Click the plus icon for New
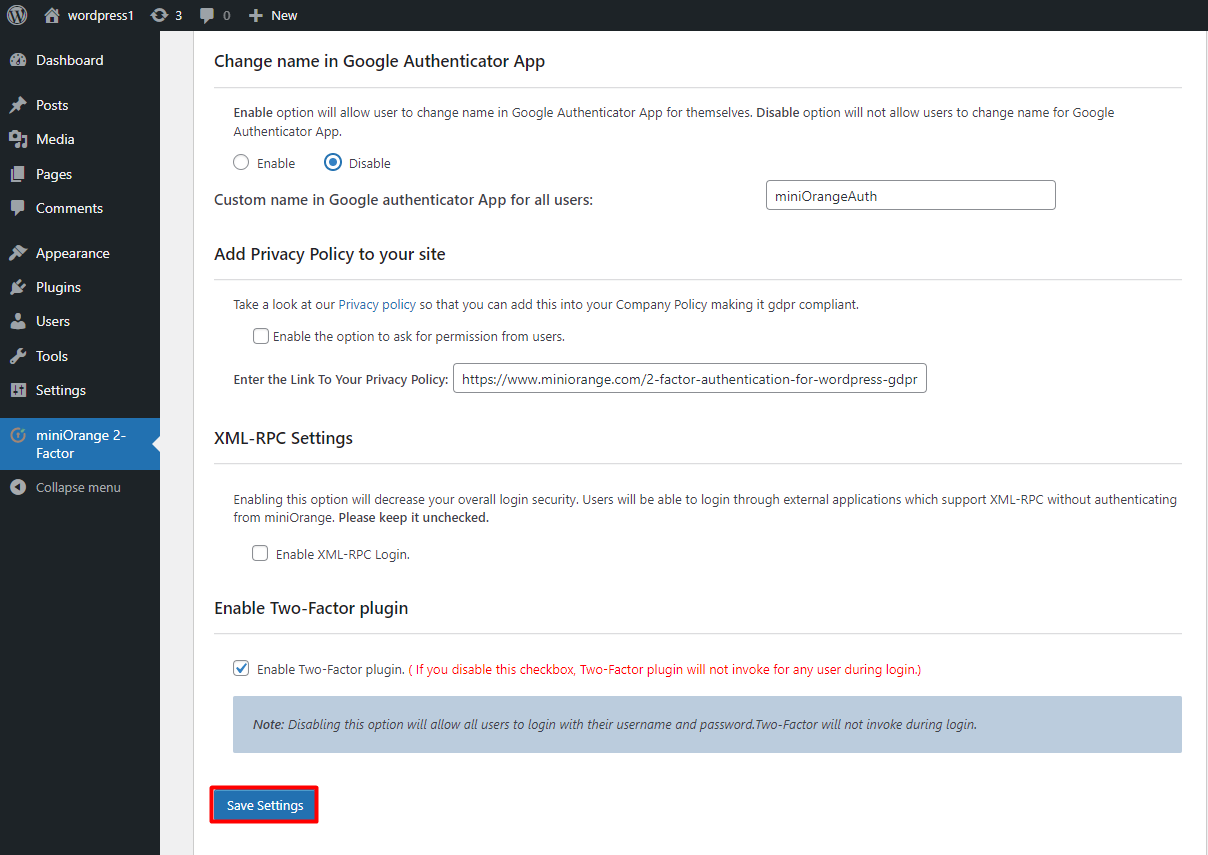The width and height of the screenshot is (1208, 855). pos(256,15)
